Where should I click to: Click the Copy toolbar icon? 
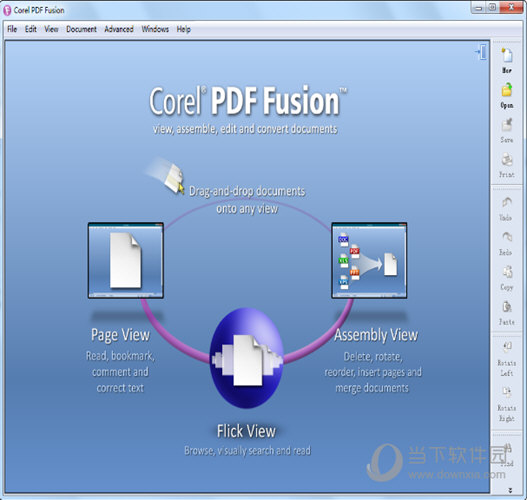507,272
